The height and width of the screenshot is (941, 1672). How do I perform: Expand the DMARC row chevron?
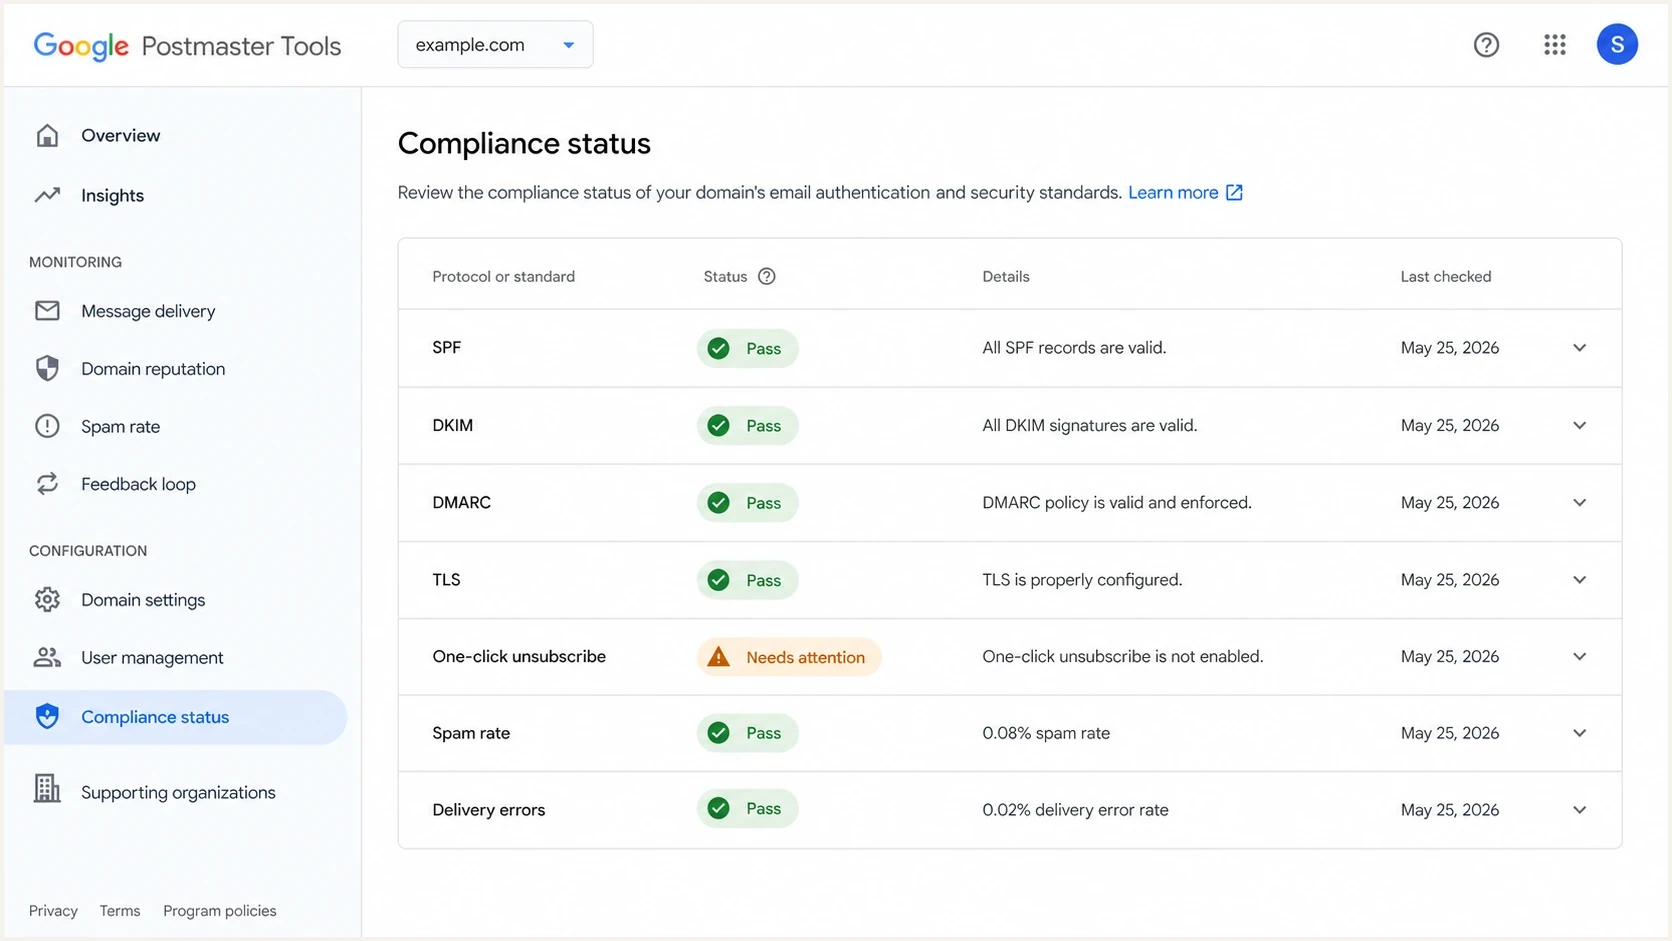click(1579, 502)
